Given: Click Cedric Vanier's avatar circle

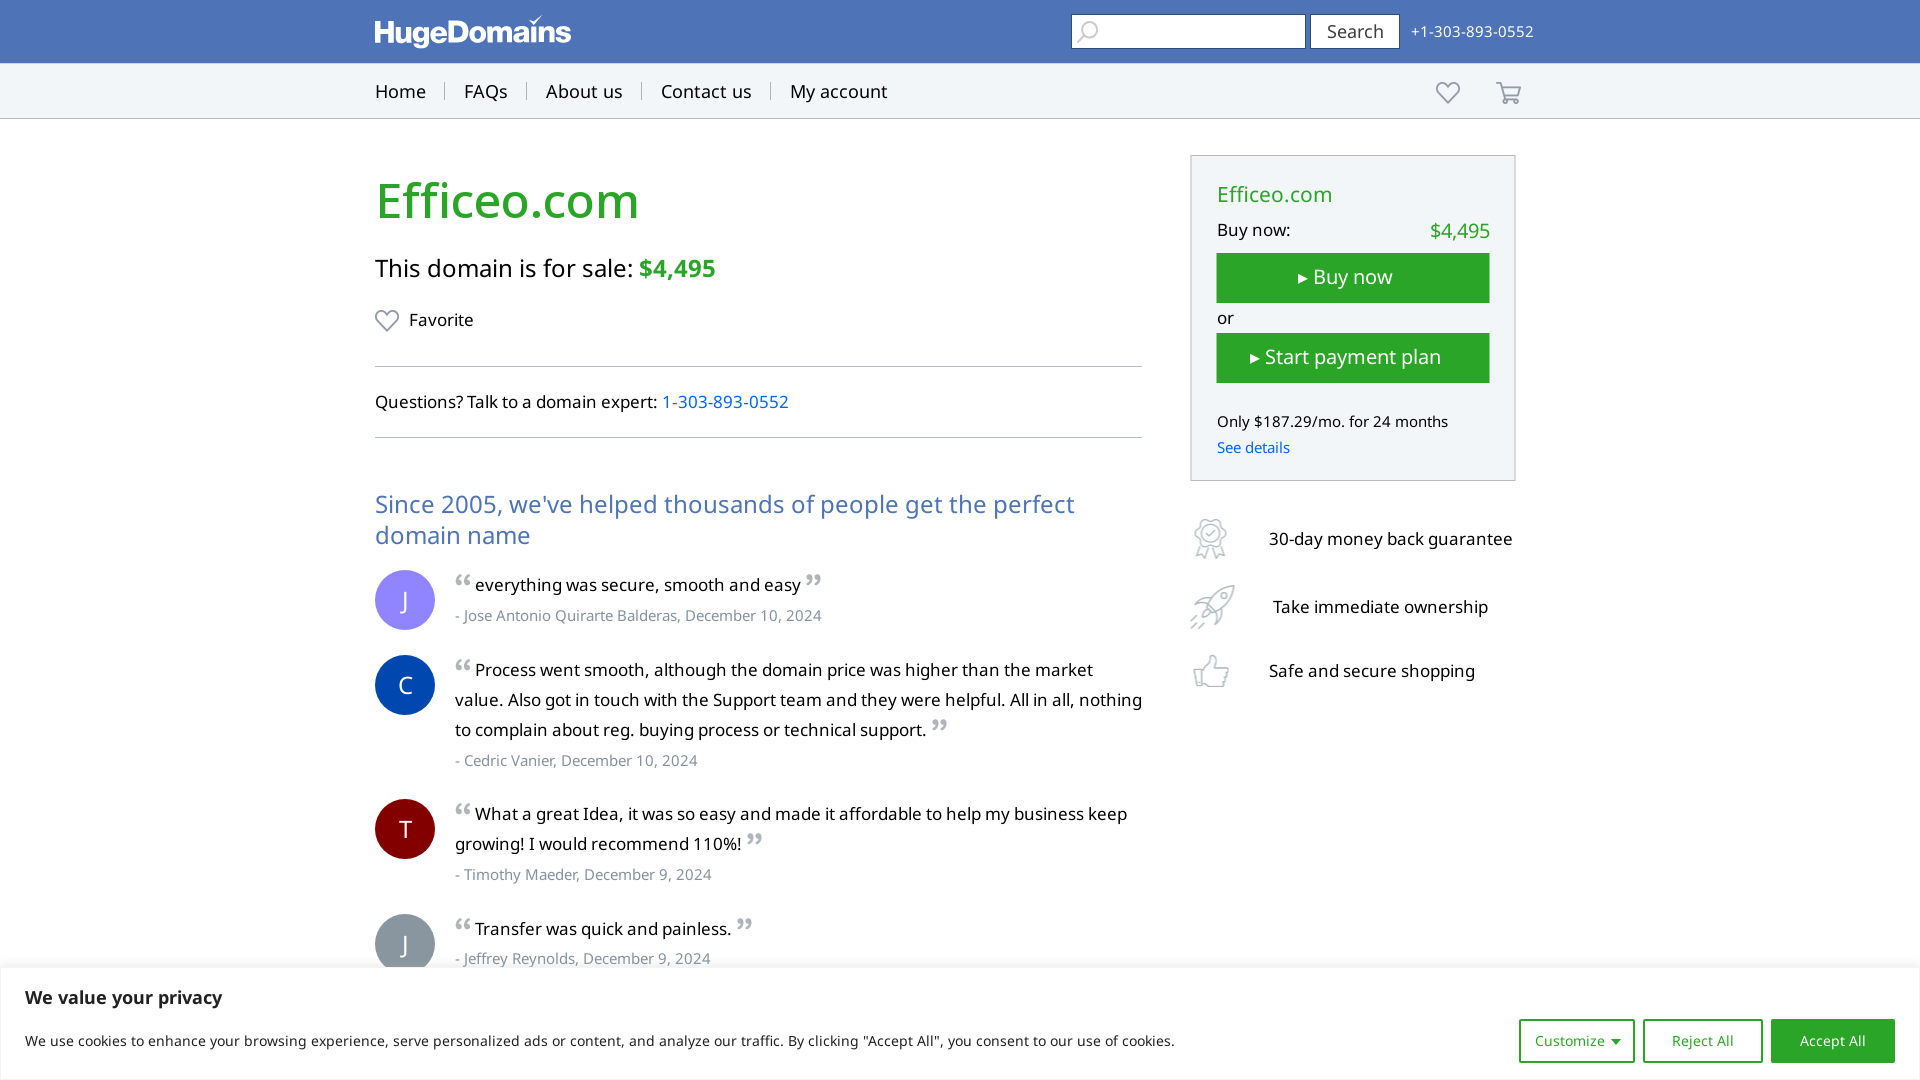Looking at the screenshot, I should pos(404,684).
